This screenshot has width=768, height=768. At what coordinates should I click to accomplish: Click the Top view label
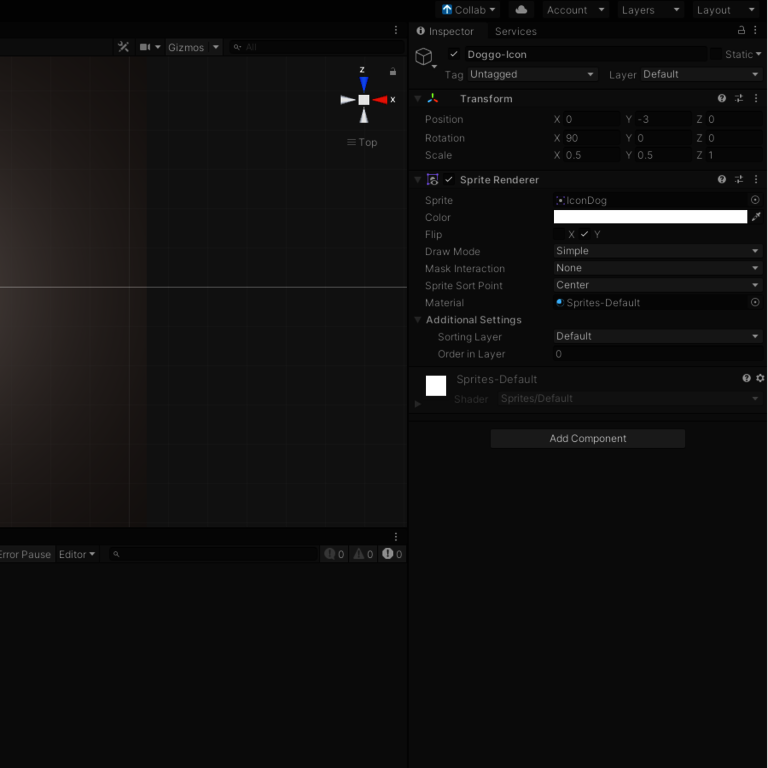[x=362, y=143]
